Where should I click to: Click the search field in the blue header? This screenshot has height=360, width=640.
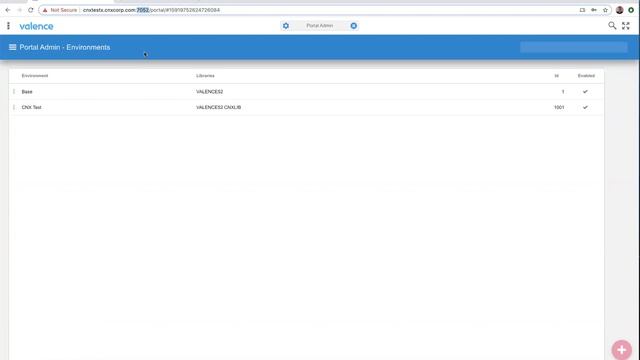point(573,47)
